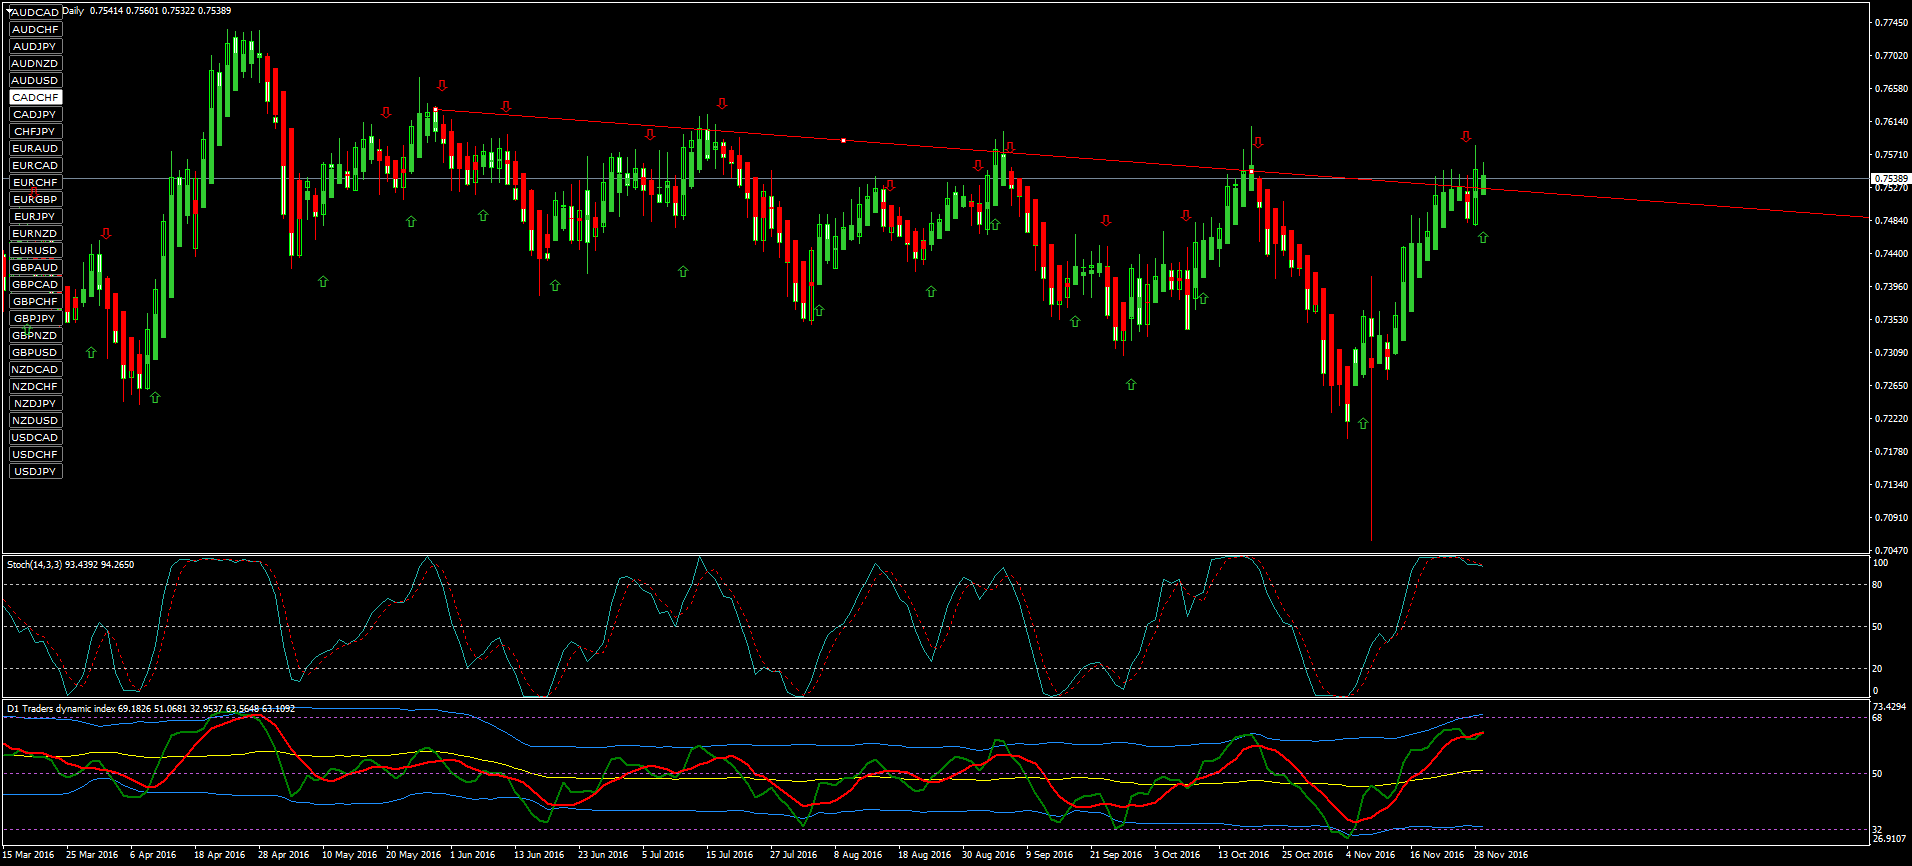Open the EURCHF pair chart
Screen dimensions: 1912x866
(35, 183)
